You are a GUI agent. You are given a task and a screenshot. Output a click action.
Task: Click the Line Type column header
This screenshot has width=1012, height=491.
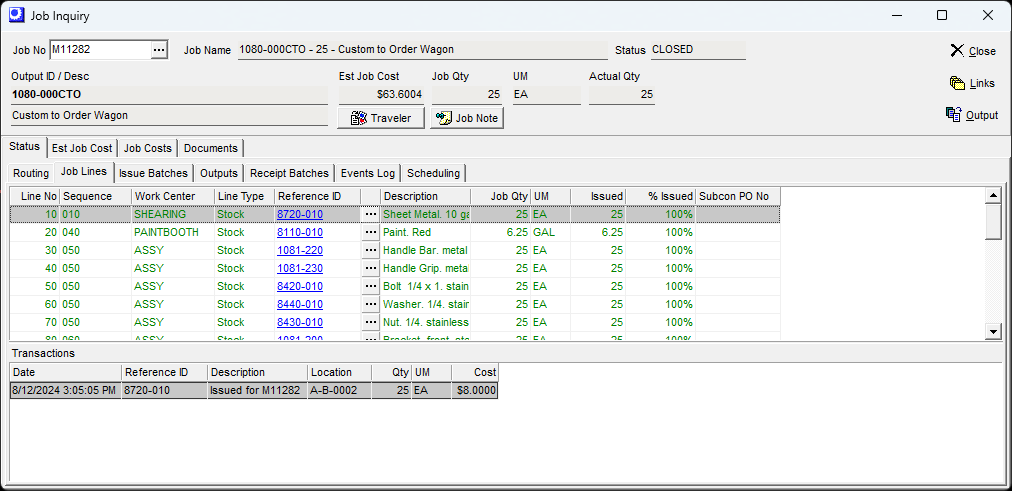[x=245, y=196]
